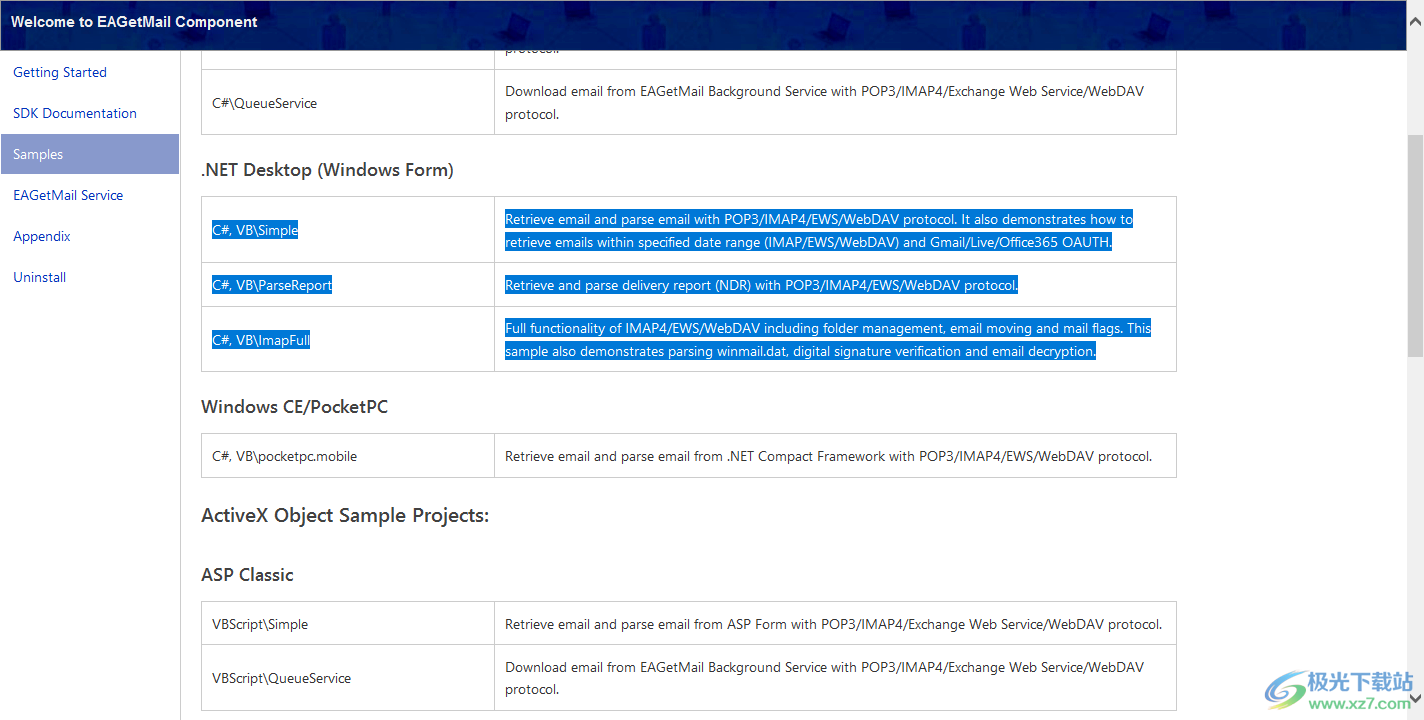The width and height of the screenshot is (1424, 720).
Task: Open the Appendix sidebar link
Action: pos(42,236)
